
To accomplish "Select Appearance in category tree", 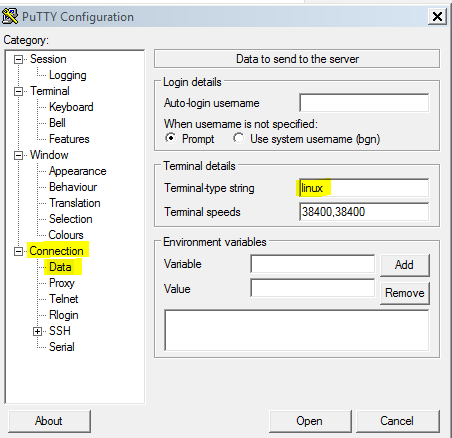I will click(x=78, y=171).
